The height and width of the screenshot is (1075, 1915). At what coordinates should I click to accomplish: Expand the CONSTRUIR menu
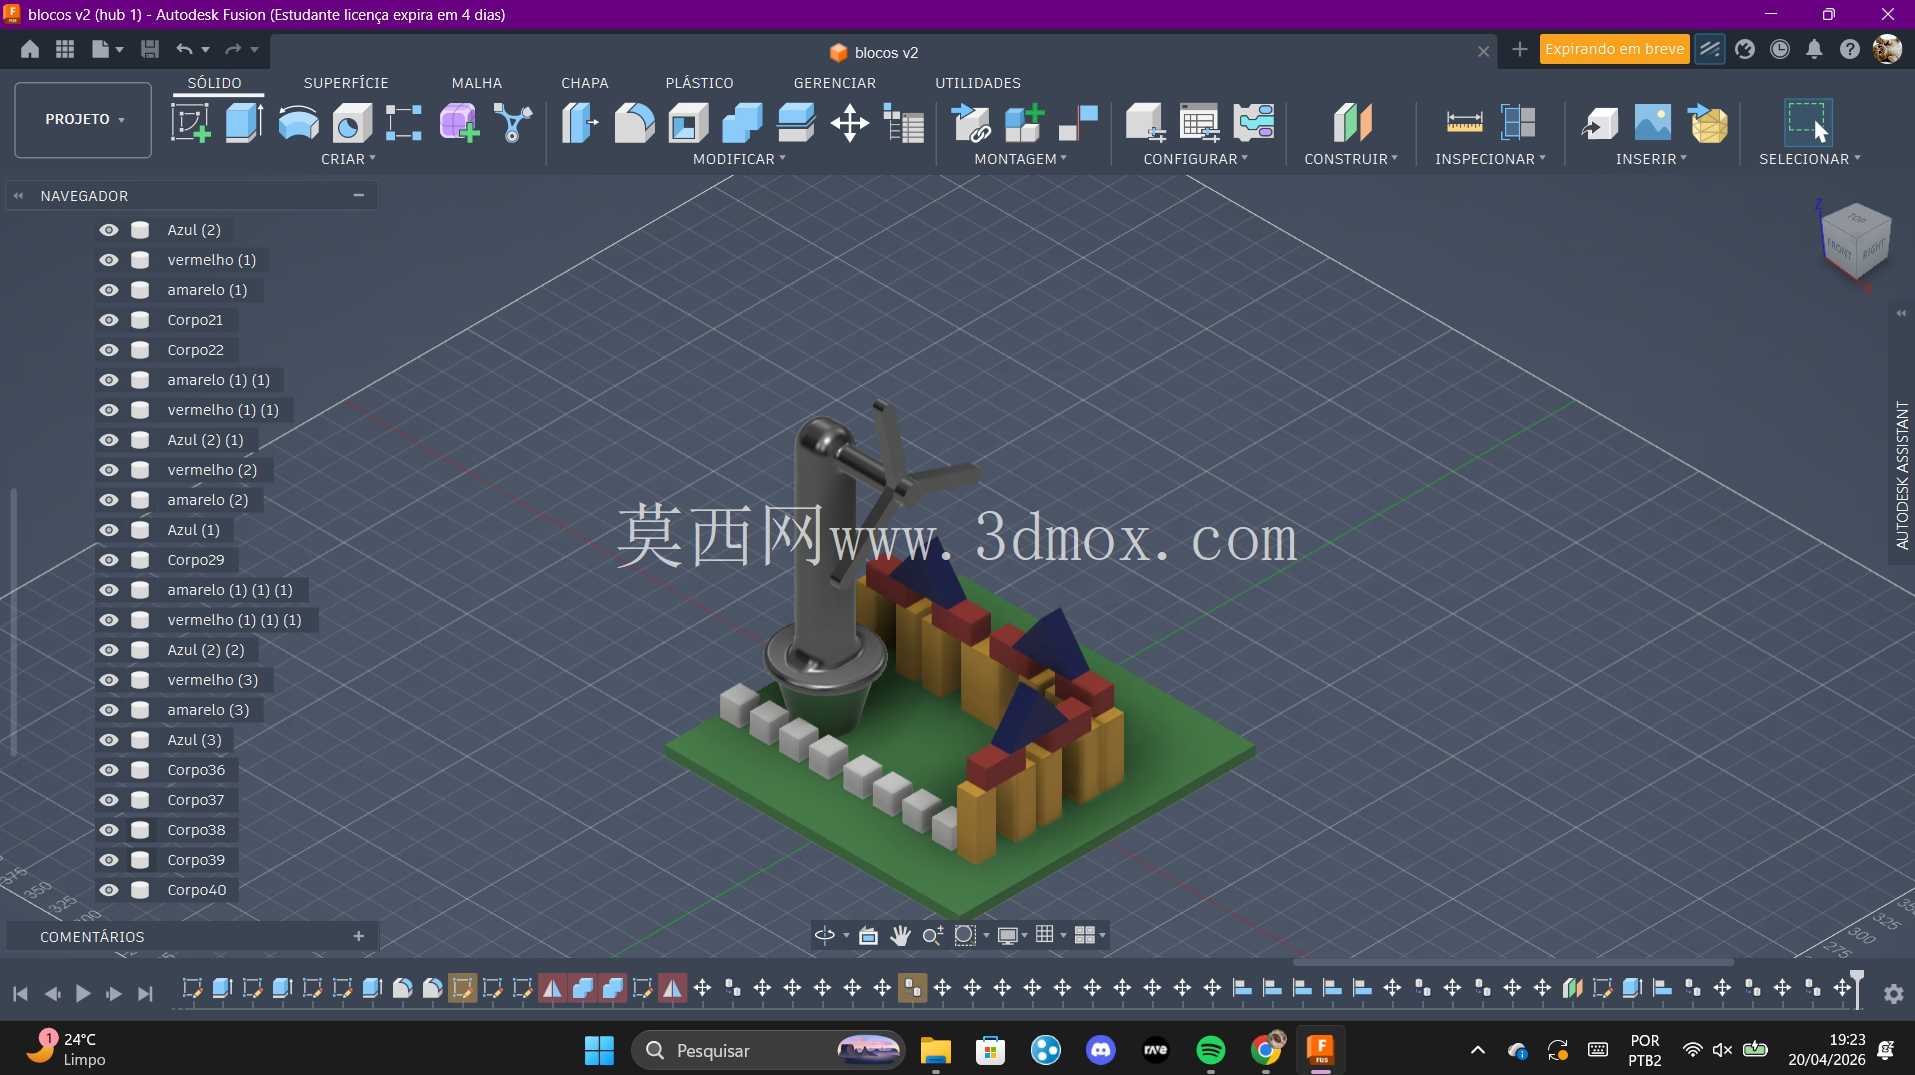point(1351,159)
